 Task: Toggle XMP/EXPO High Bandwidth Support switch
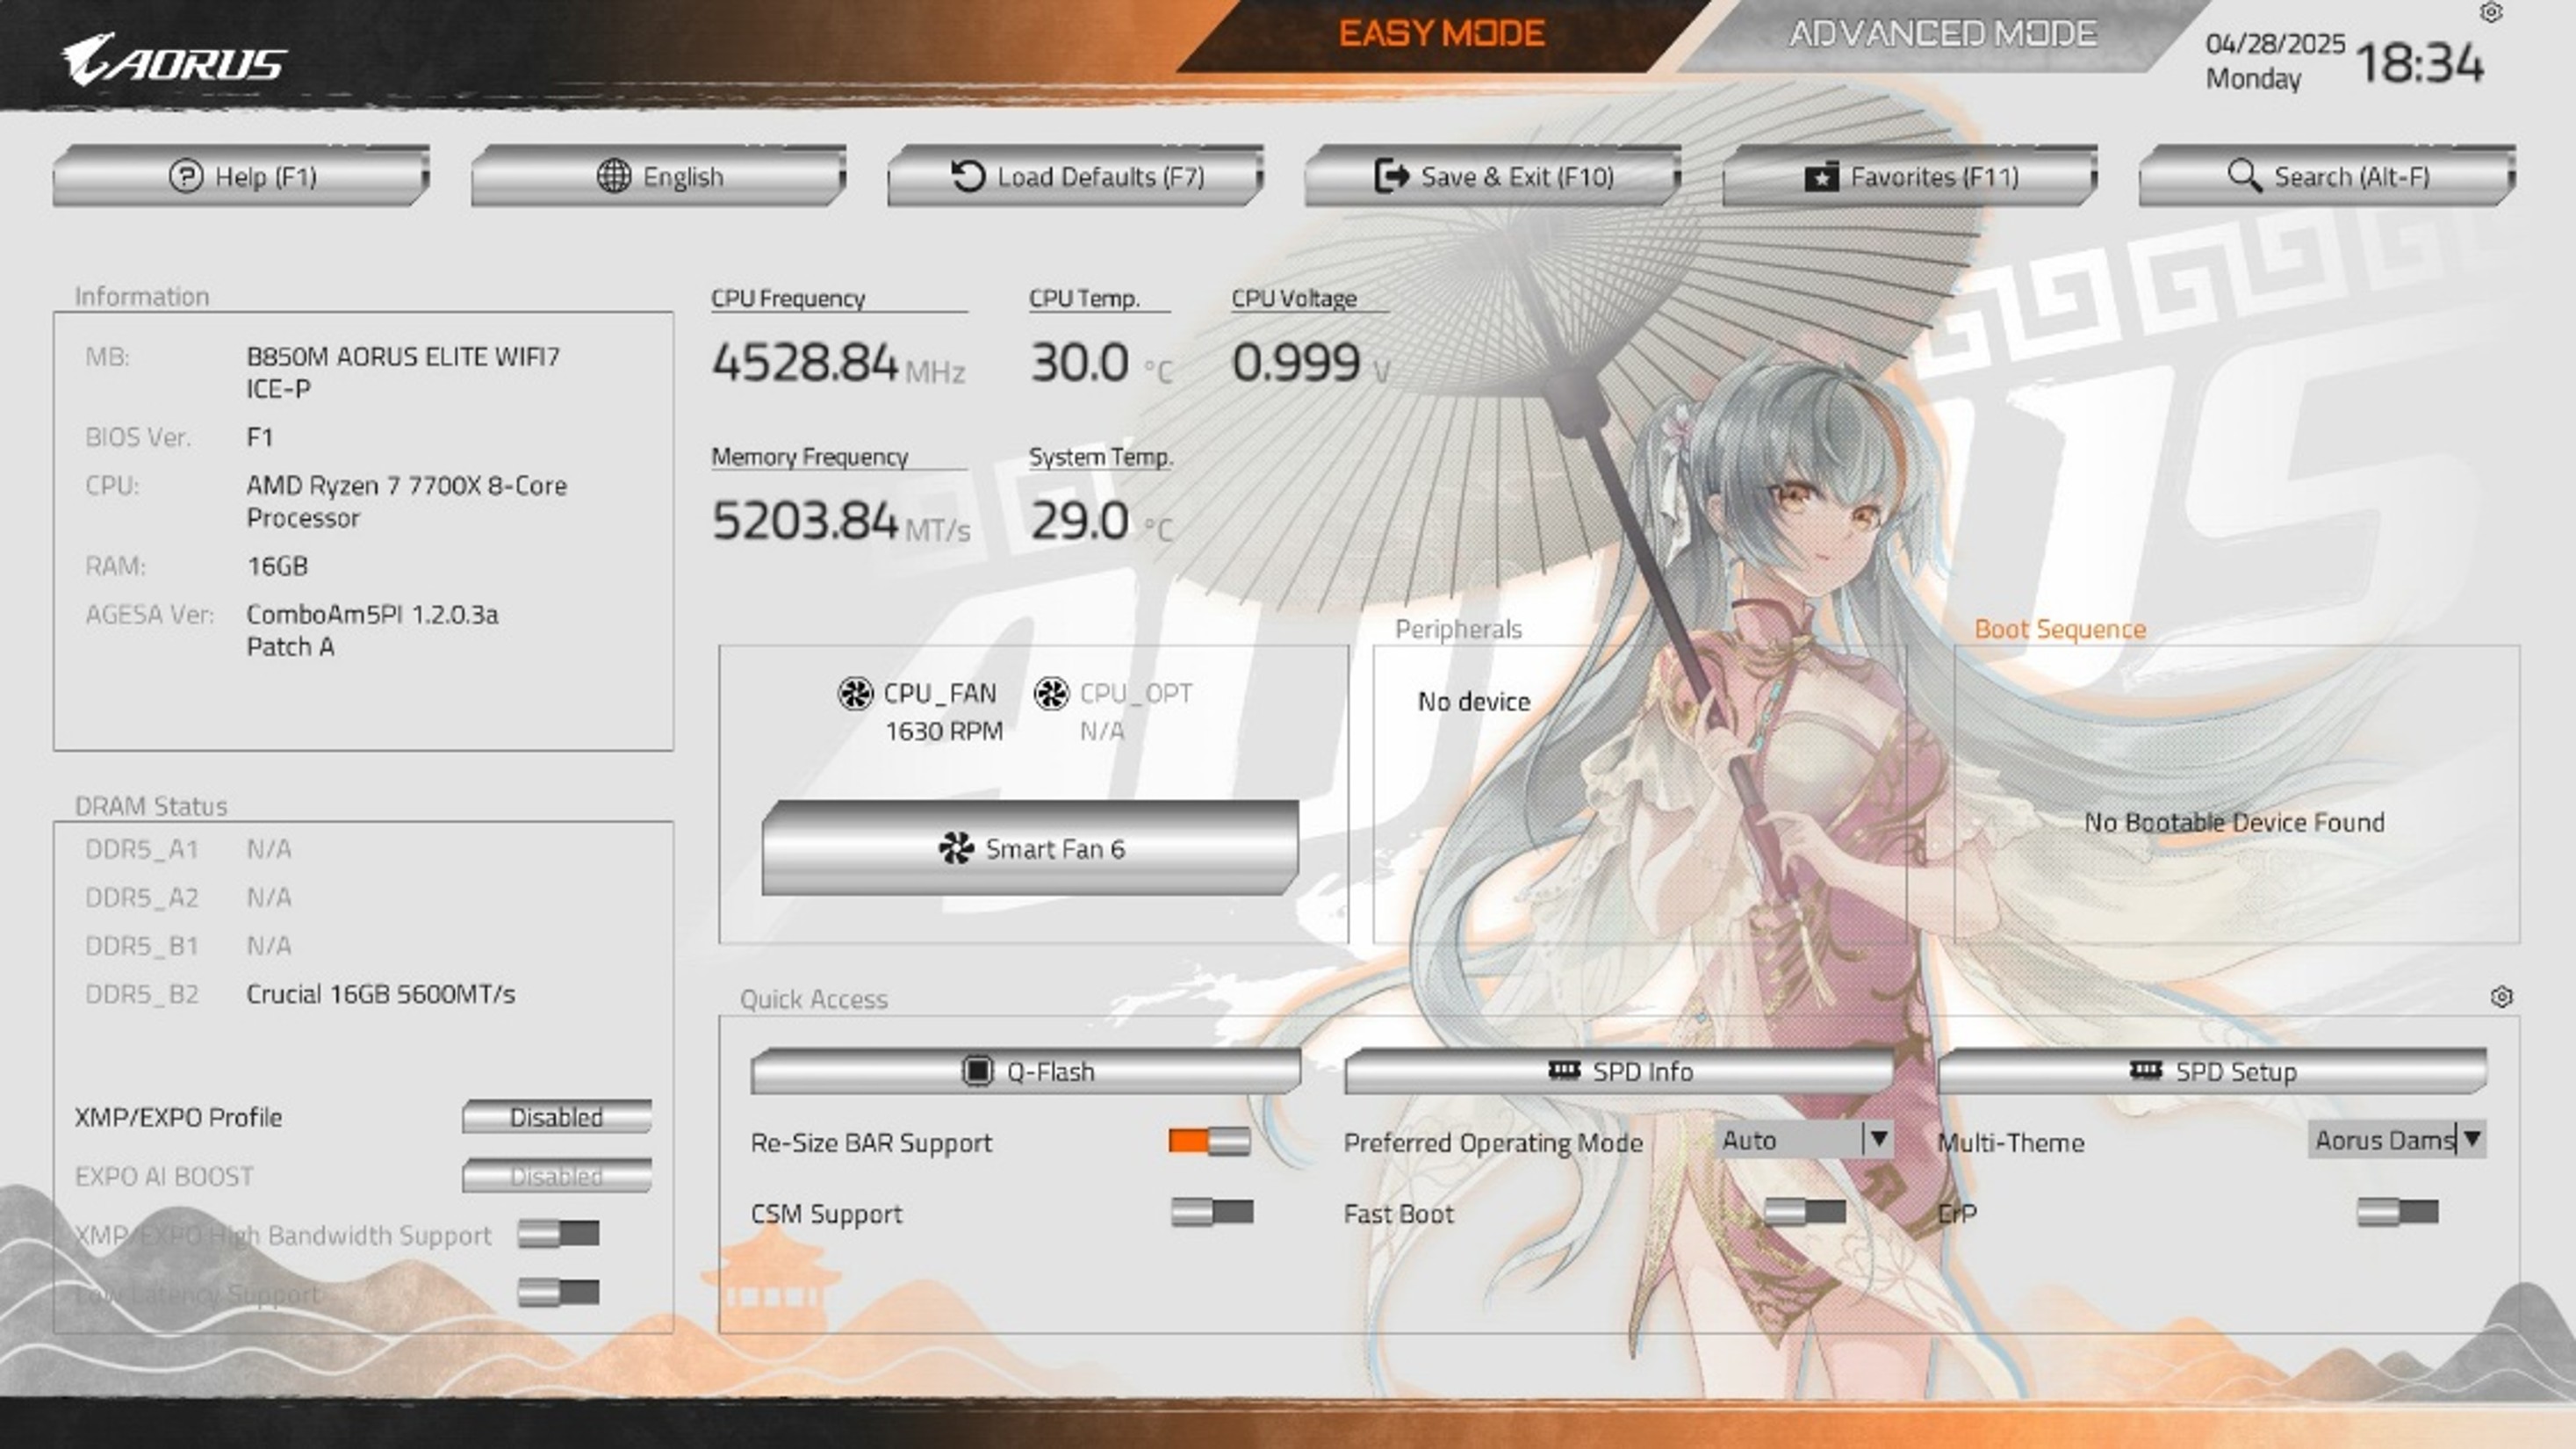(x=558, y=1233)
